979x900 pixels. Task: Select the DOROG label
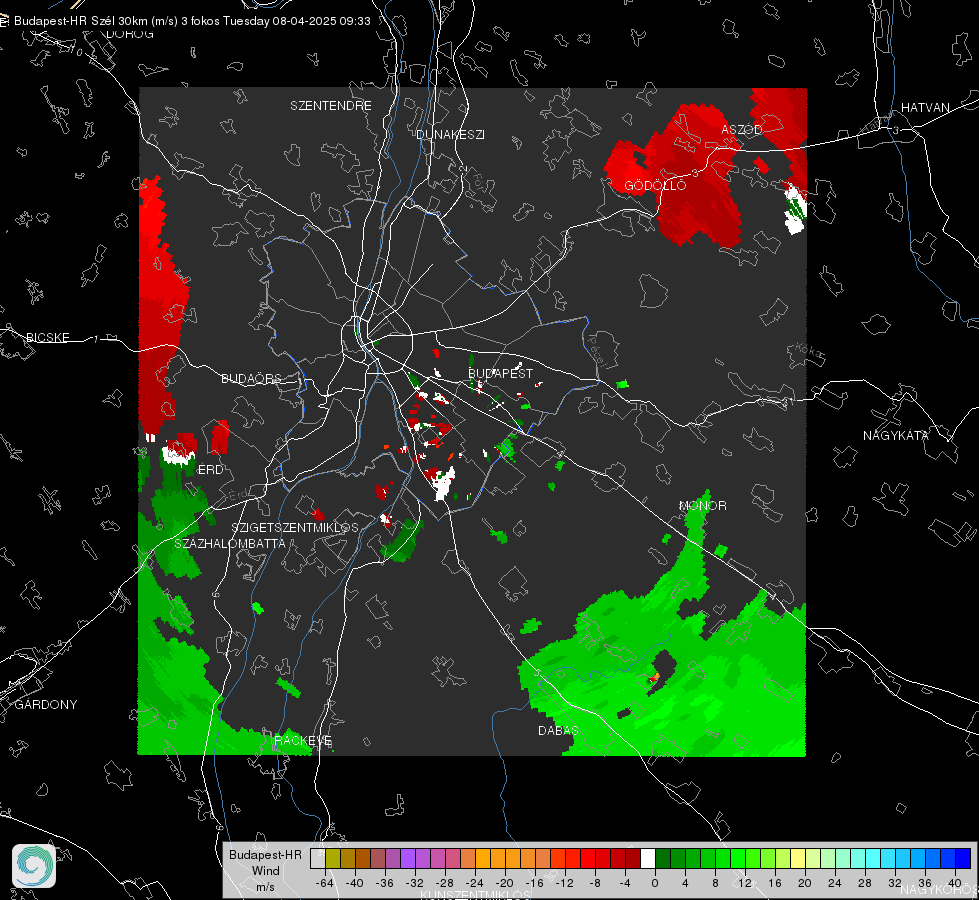(130, 34)
